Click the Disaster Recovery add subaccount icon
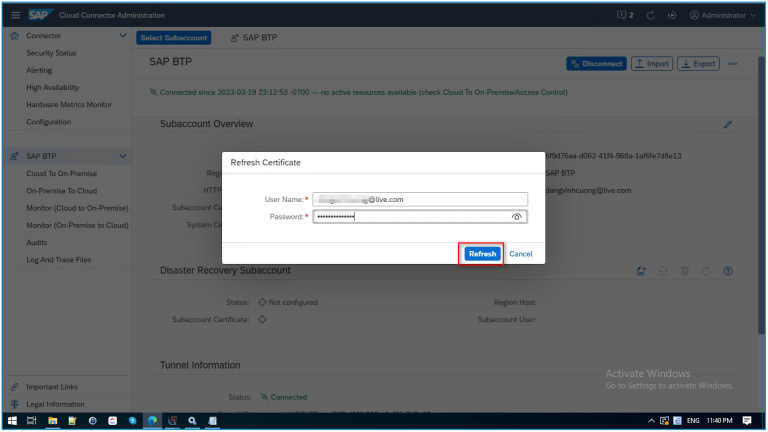 click(x=641, y=271)
